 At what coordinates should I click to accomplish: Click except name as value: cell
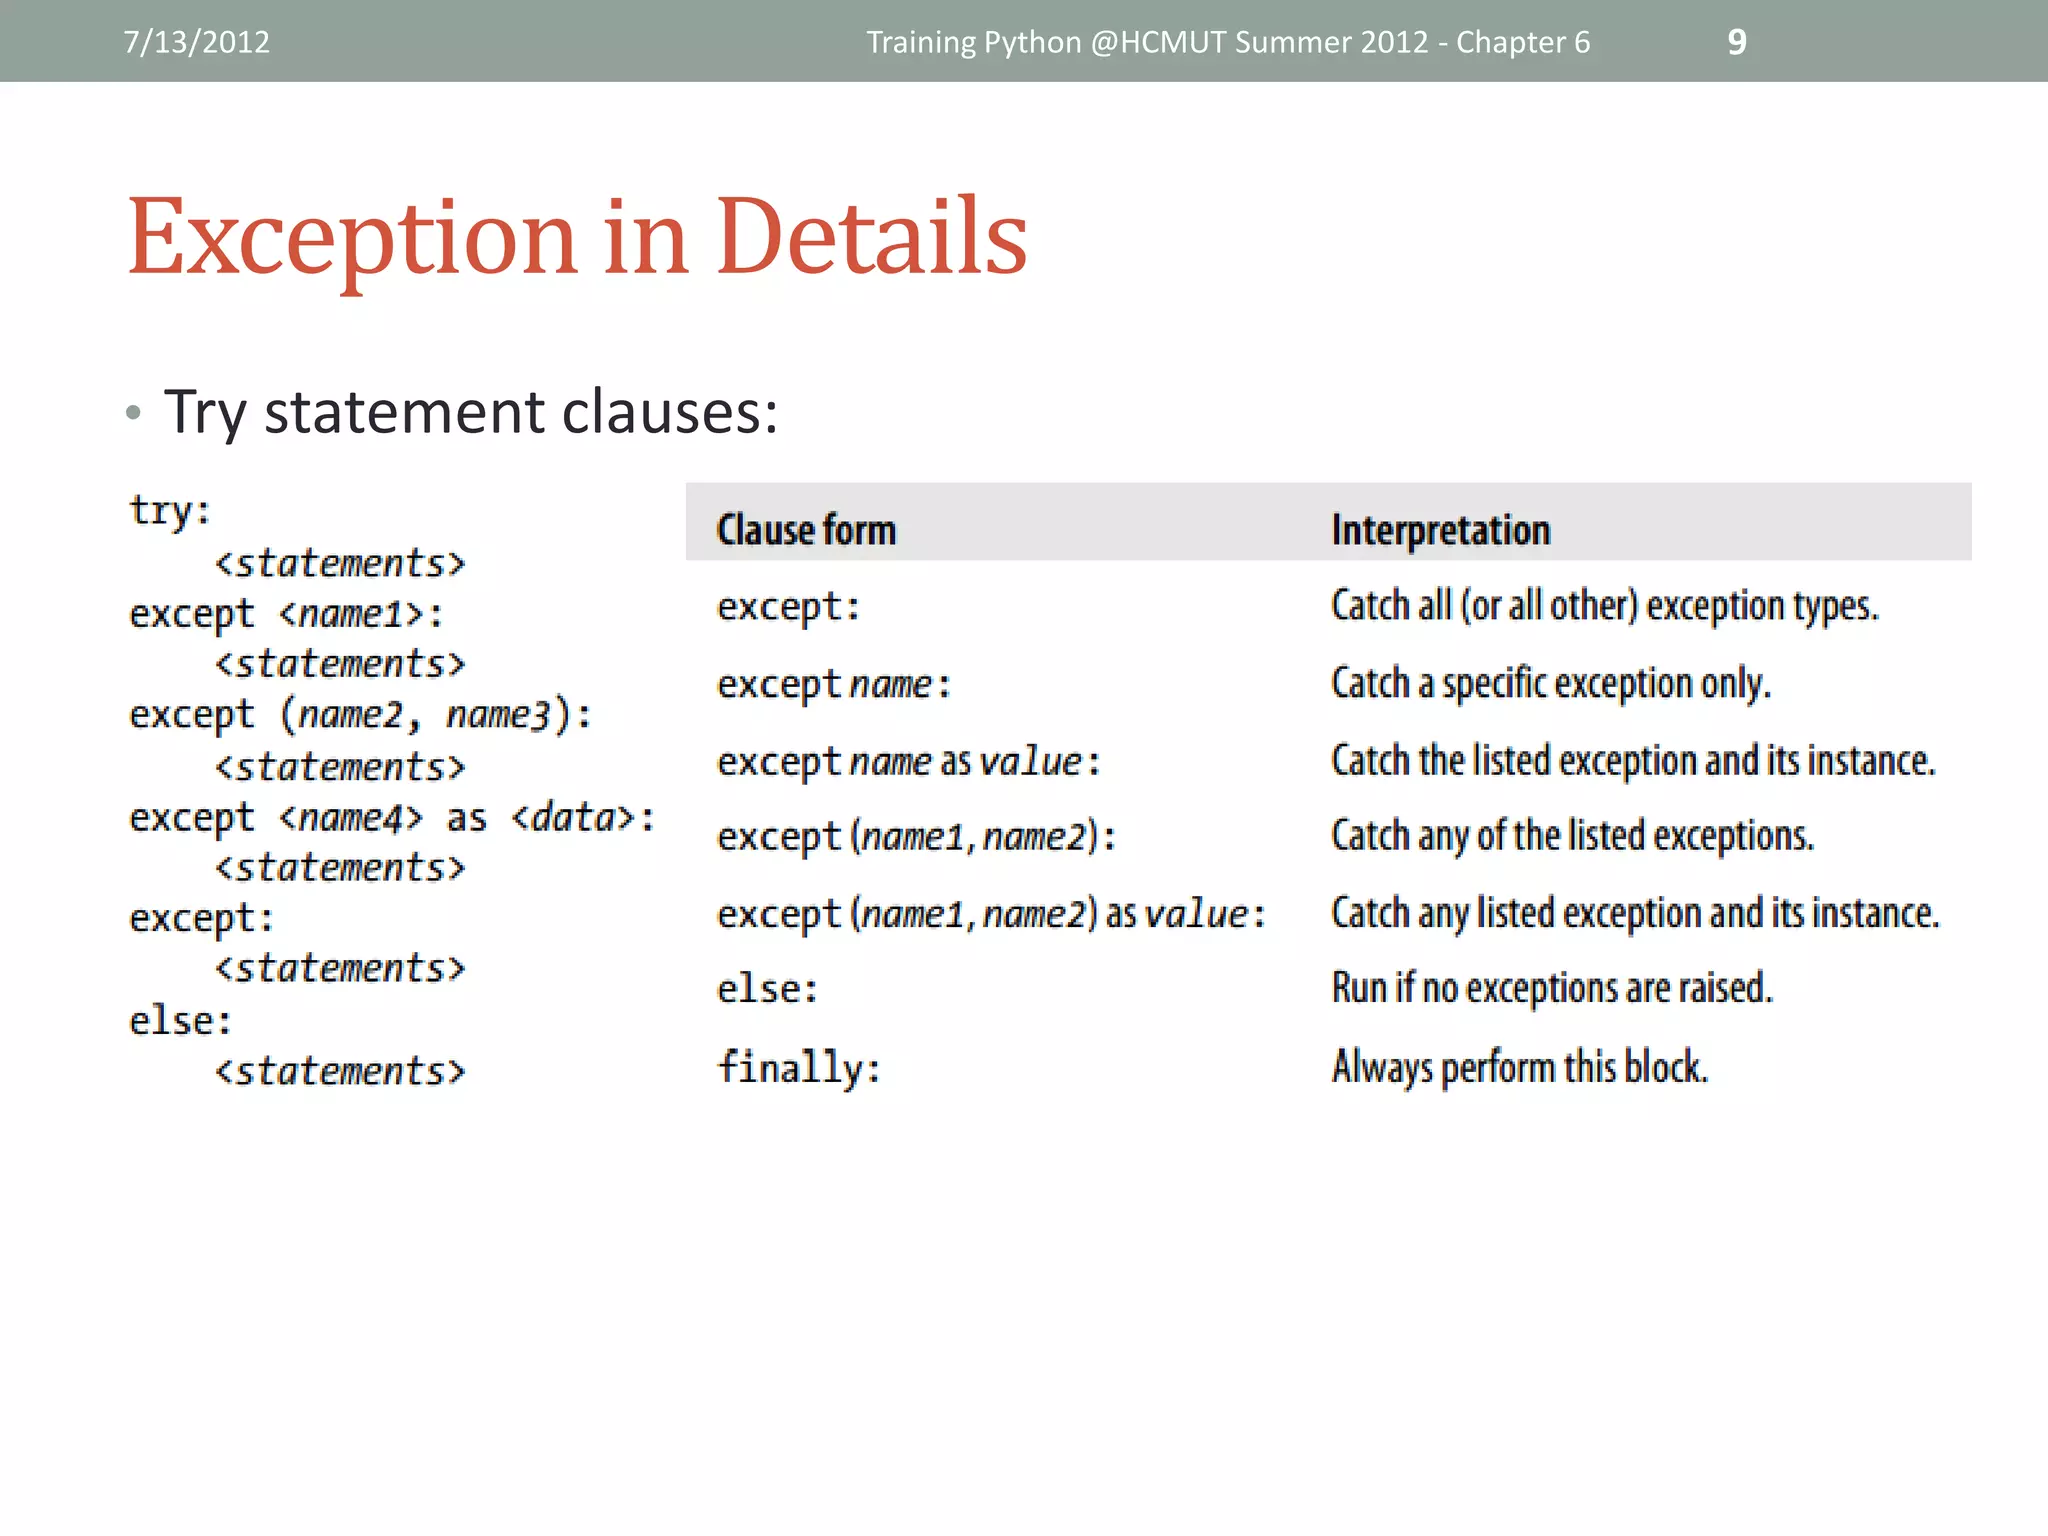(x=909, y=762)
